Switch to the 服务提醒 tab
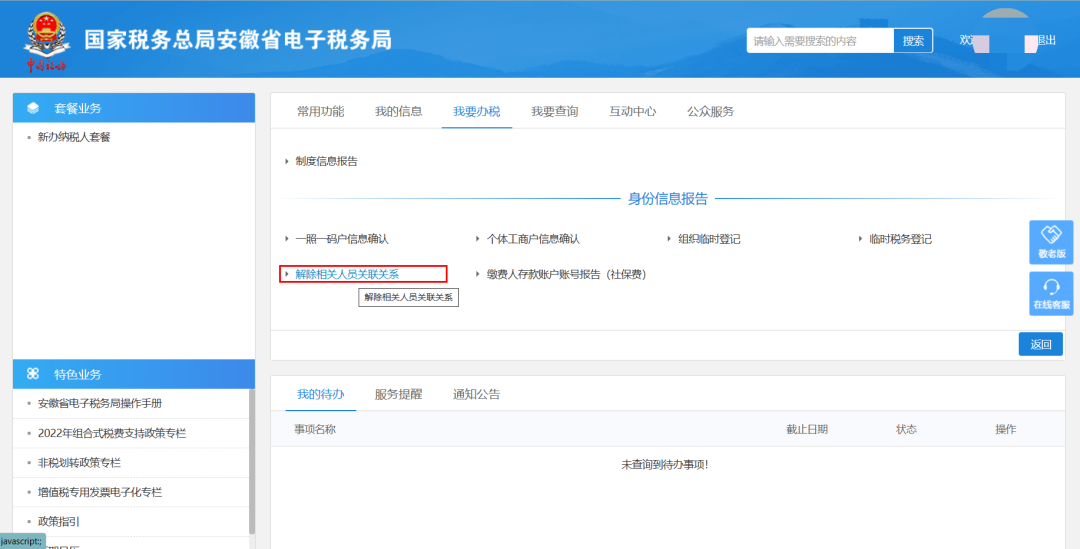Screen dimensions: 1080x549 [398, 394]
